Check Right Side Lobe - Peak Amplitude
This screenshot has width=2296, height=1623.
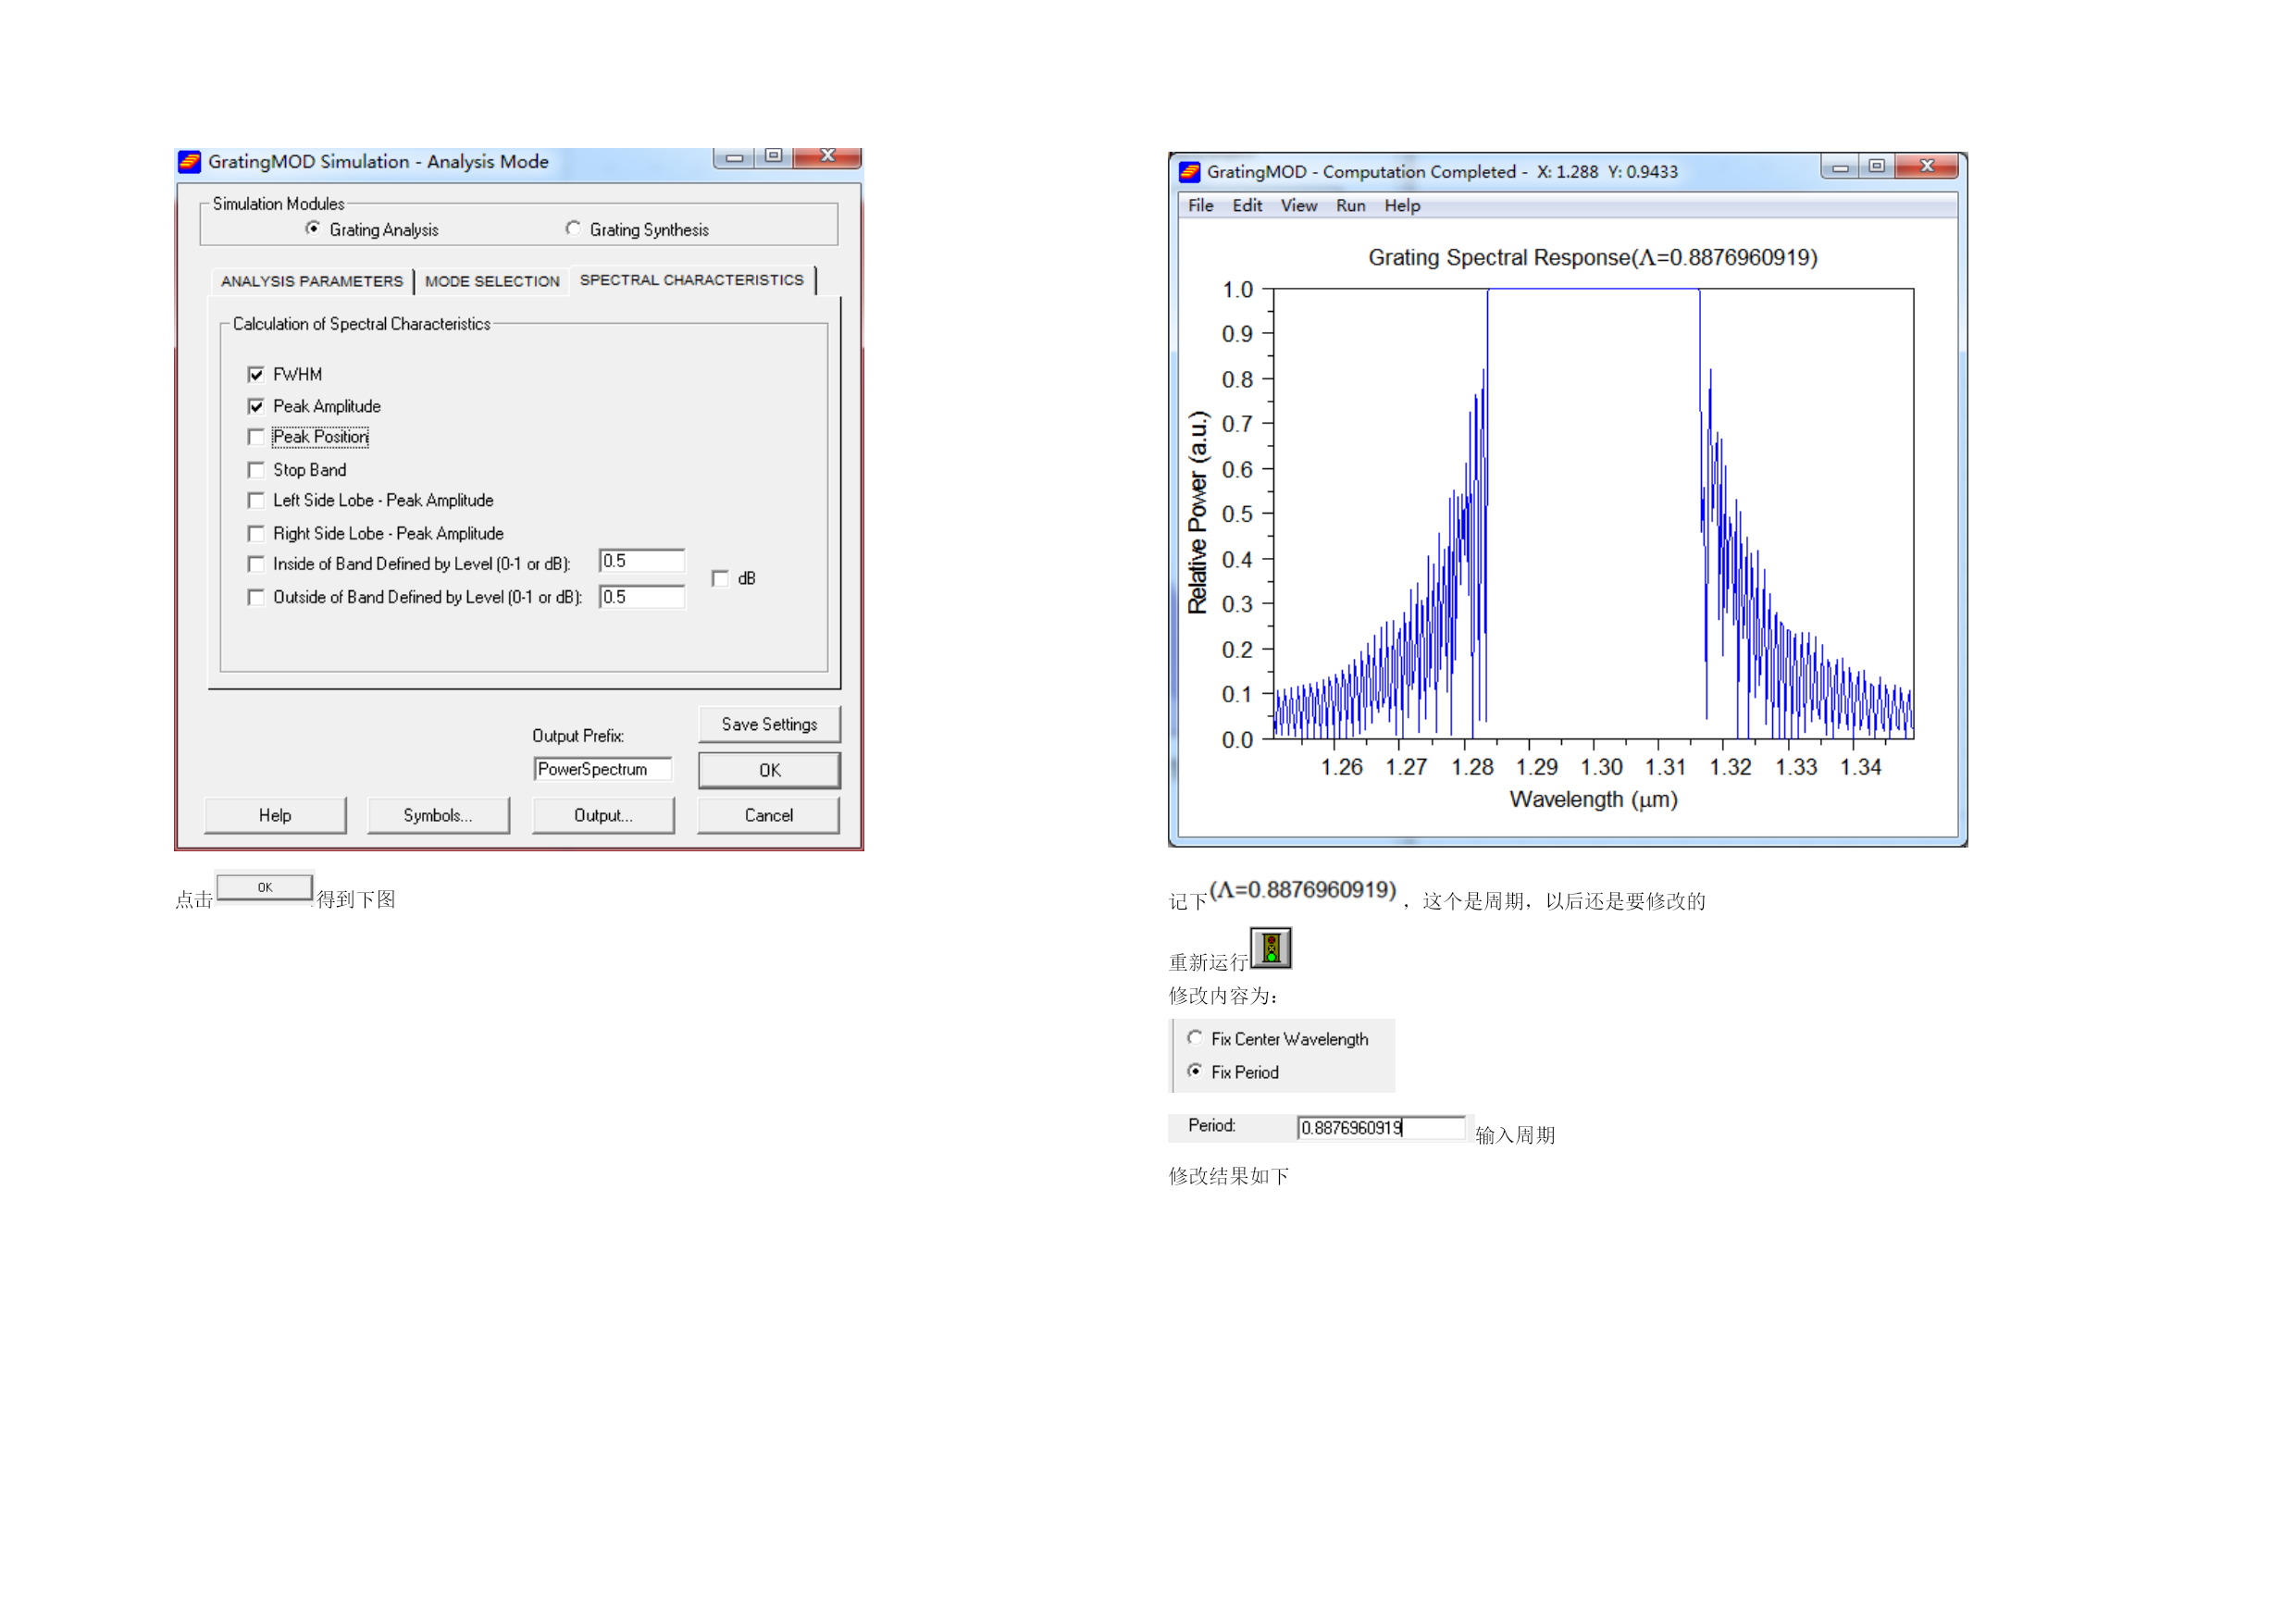click(256, 533)
